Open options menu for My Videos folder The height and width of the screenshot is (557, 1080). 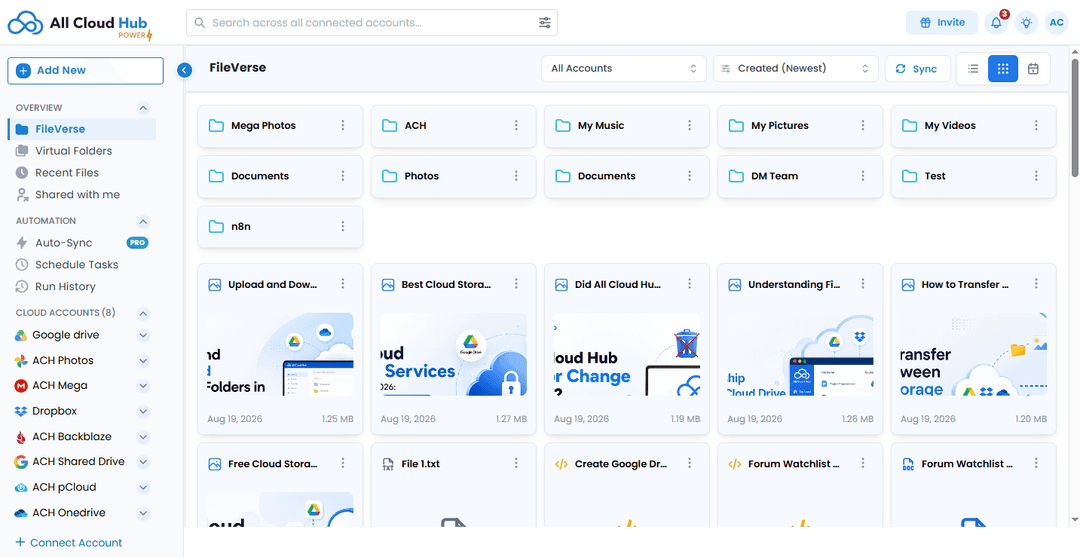pyautogui.click(x=1036, y=125)
